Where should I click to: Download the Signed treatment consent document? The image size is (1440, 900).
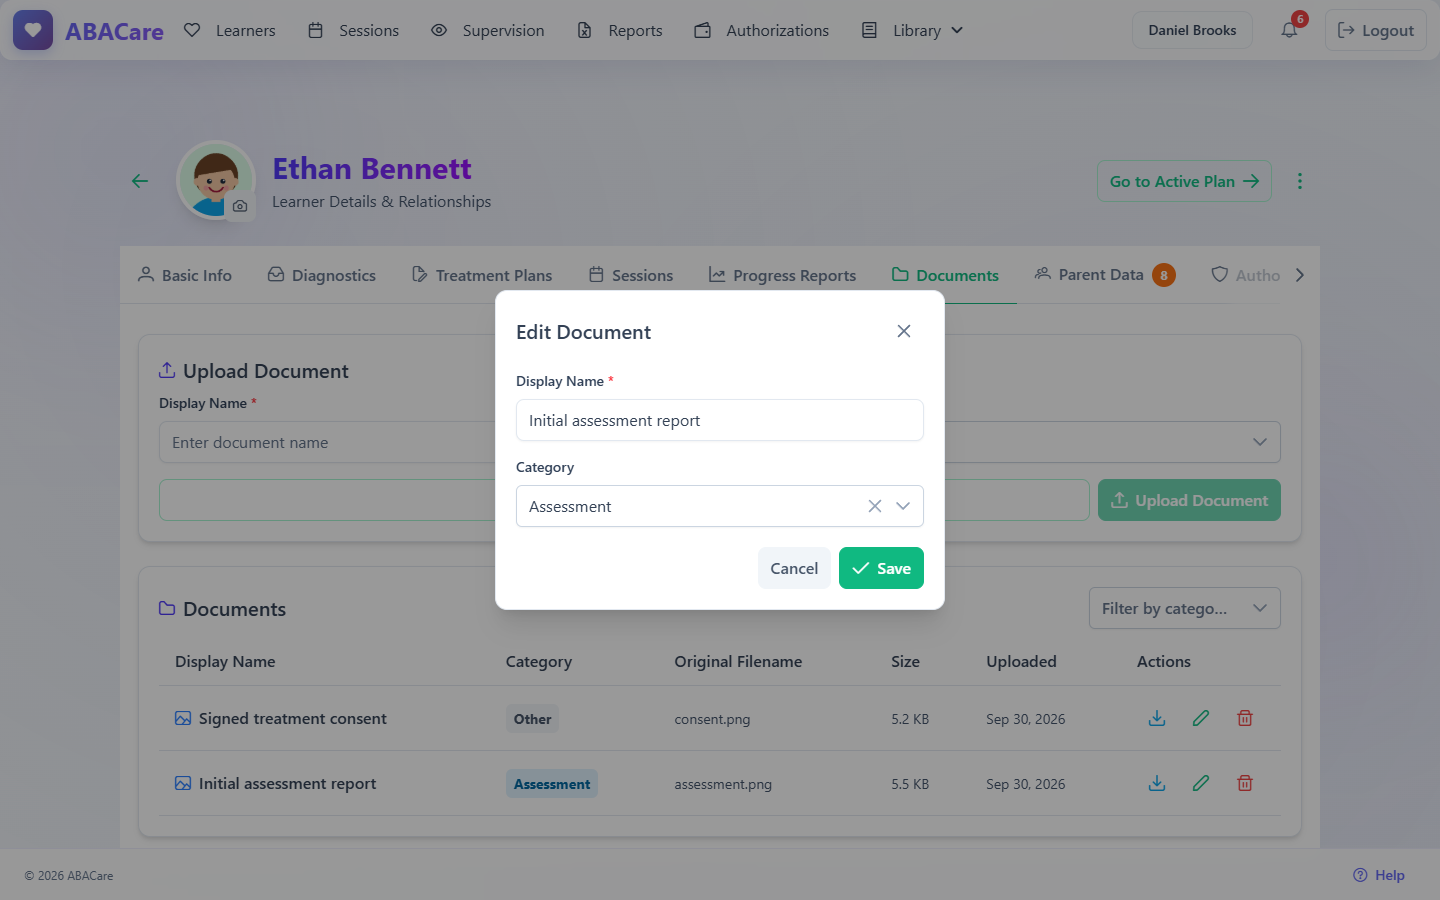(1157, 718)
